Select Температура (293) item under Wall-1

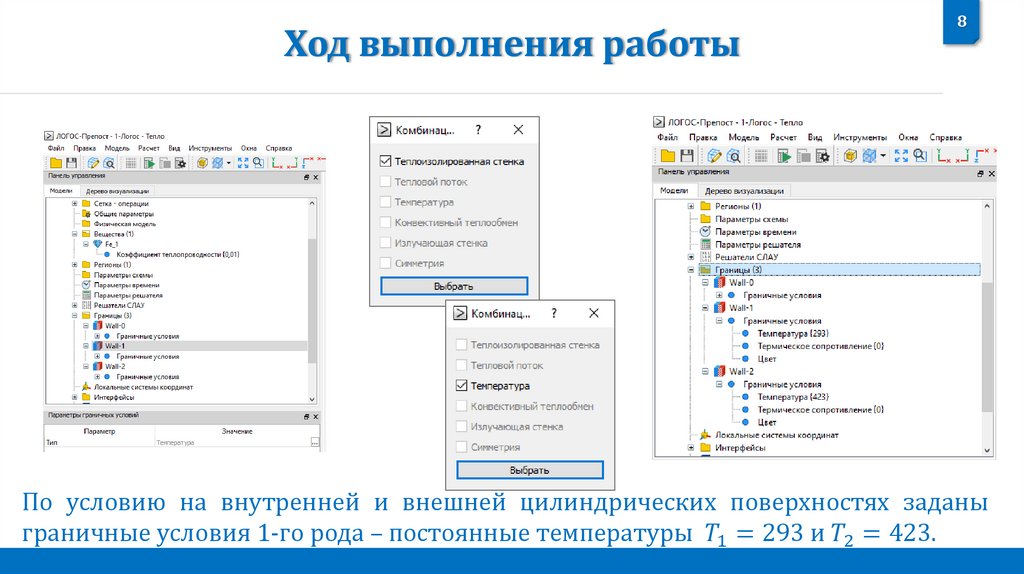click(x=793, y=333)
